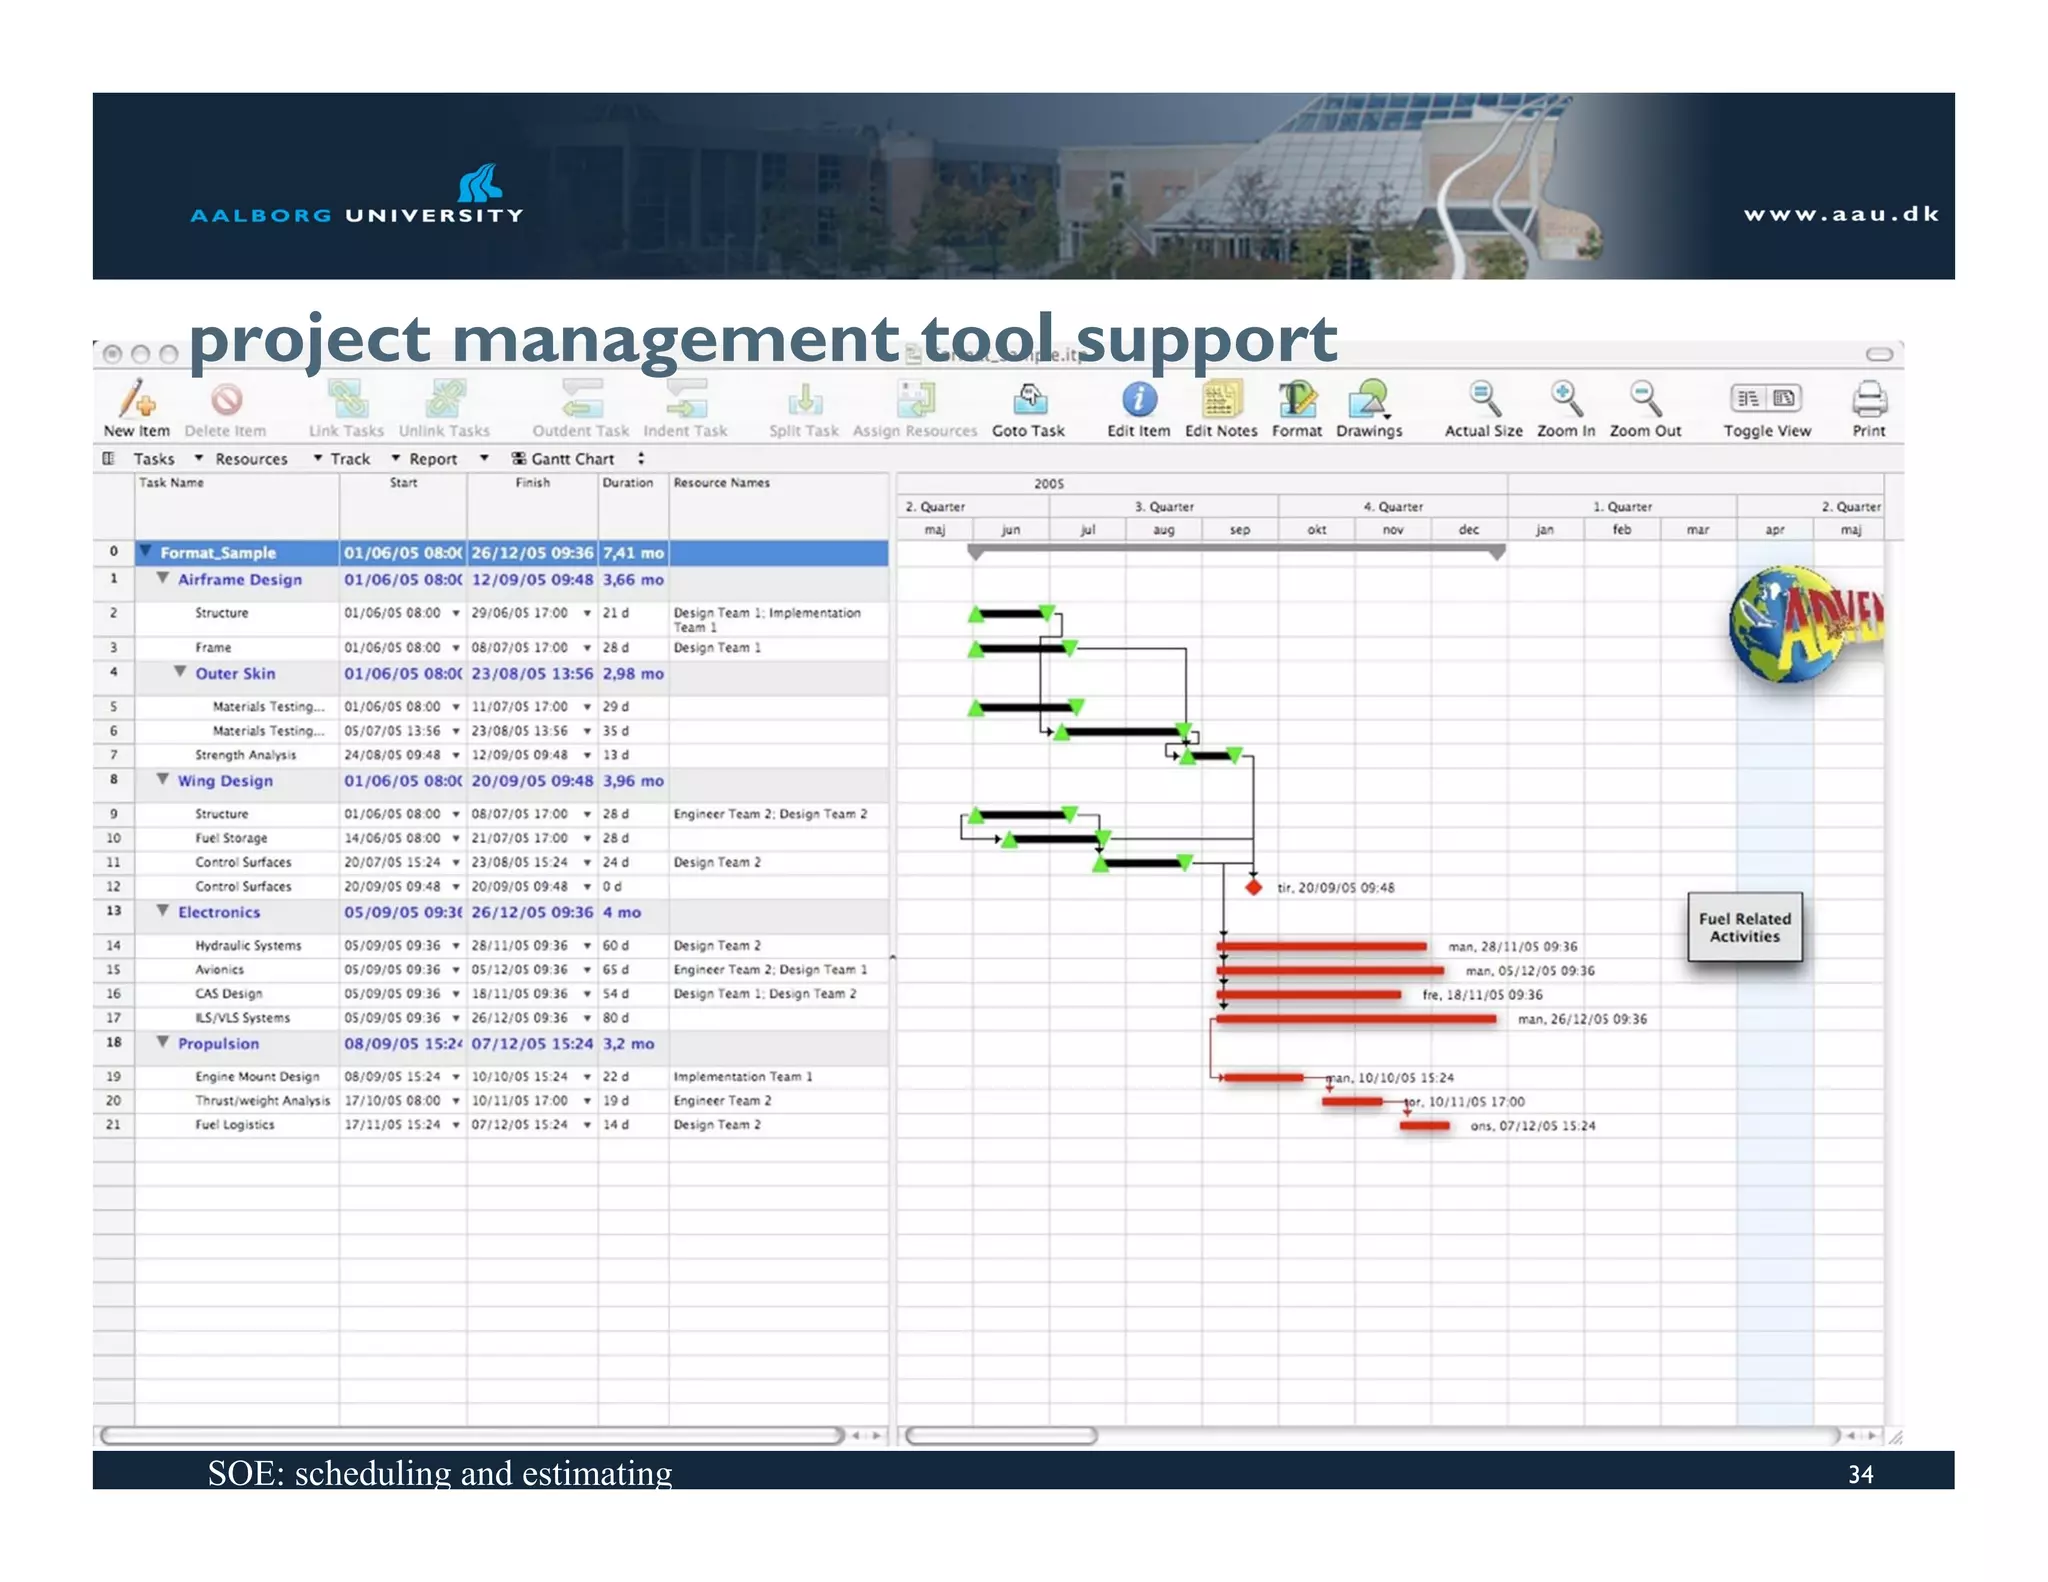This screenshot has height=1582, width=2048.
Task: Open the Report menu
Action: pyautogui.click(x=433, y=458)
